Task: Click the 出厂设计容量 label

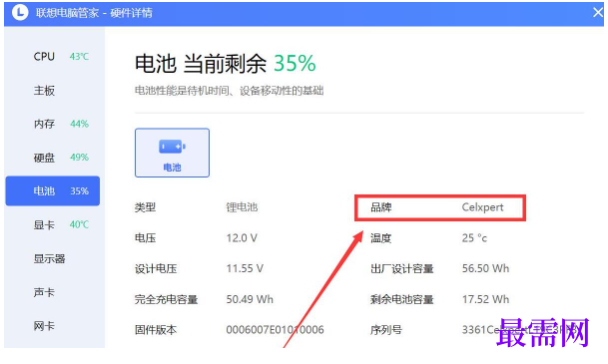Action: [402, 268]
